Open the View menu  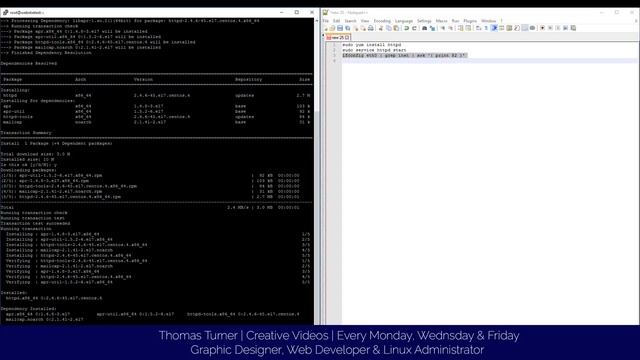[x=365, y=21]
